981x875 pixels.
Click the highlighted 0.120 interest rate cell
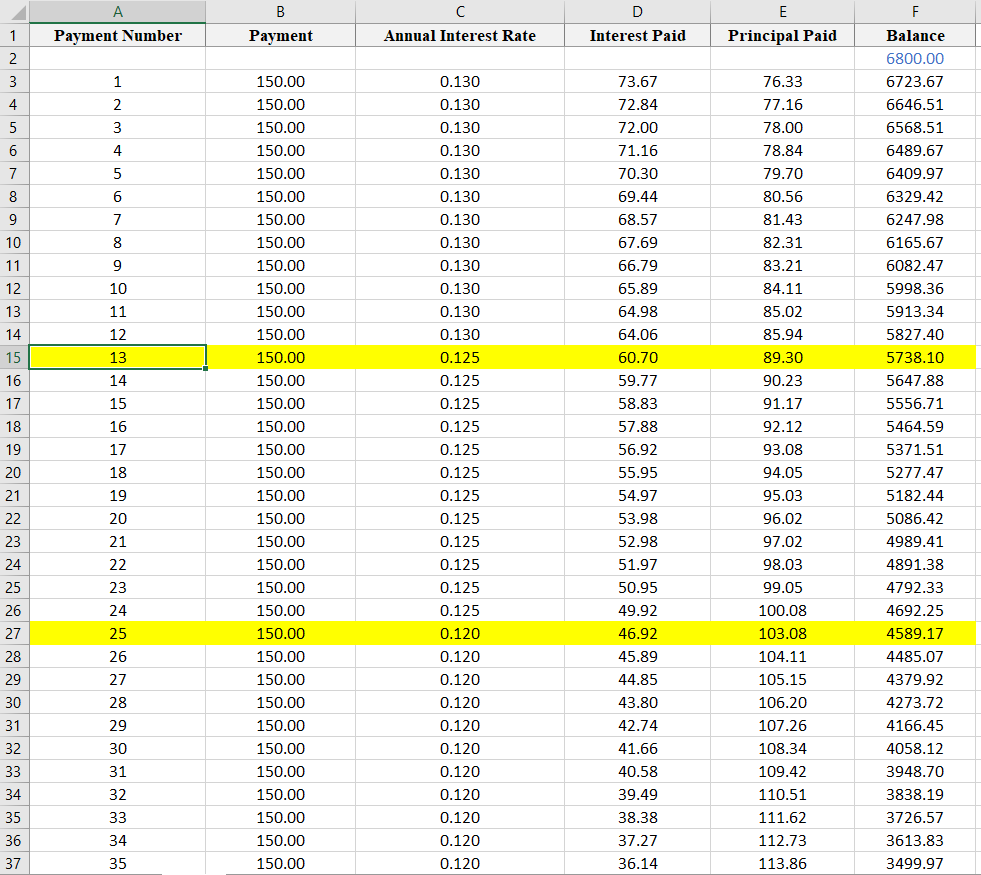click(460, 633)
